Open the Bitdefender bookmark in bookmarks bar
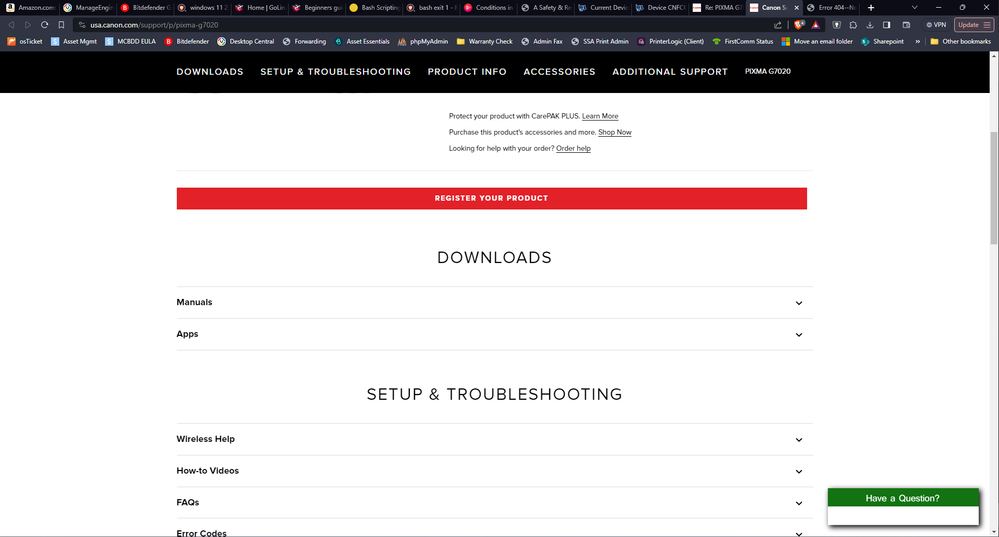The width and height of the screenshot is (999, 537). click(x=187, y=41)
